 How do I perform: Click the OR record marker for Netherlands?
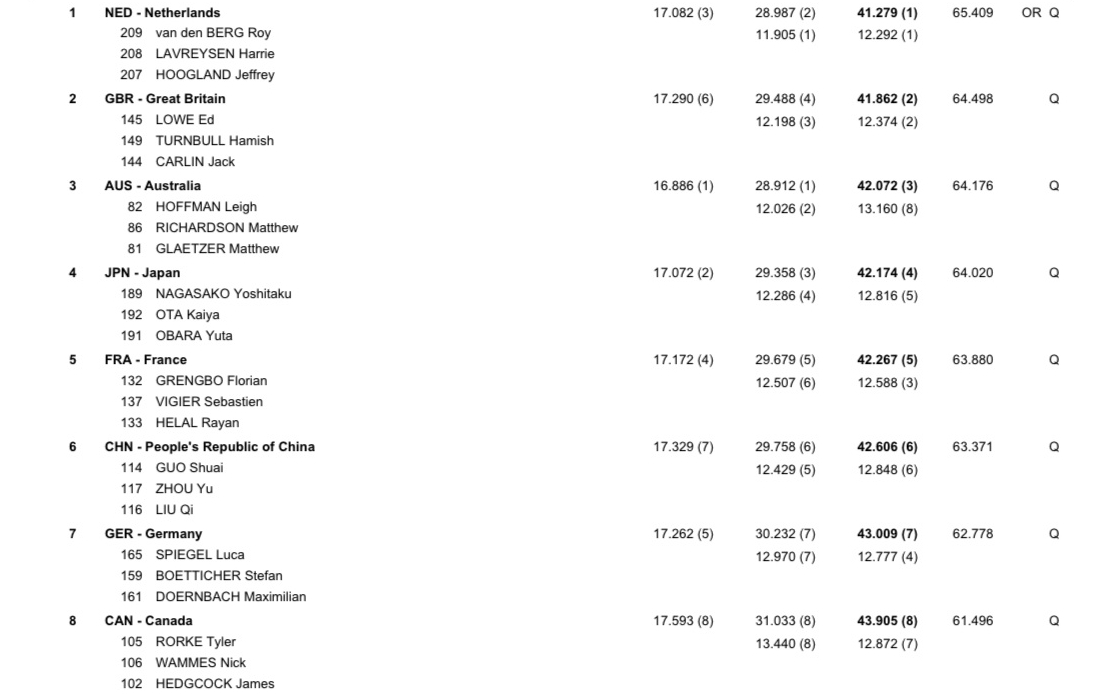pyautogui.click(x=1031, y=13)
